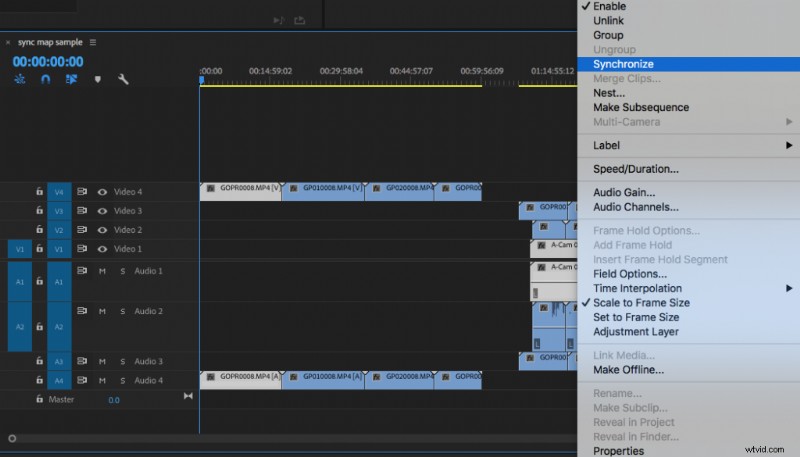Screen dimensions: 800x457
Task: Toggle Sync Lock for Audio 2
Action: click(82, 311)
